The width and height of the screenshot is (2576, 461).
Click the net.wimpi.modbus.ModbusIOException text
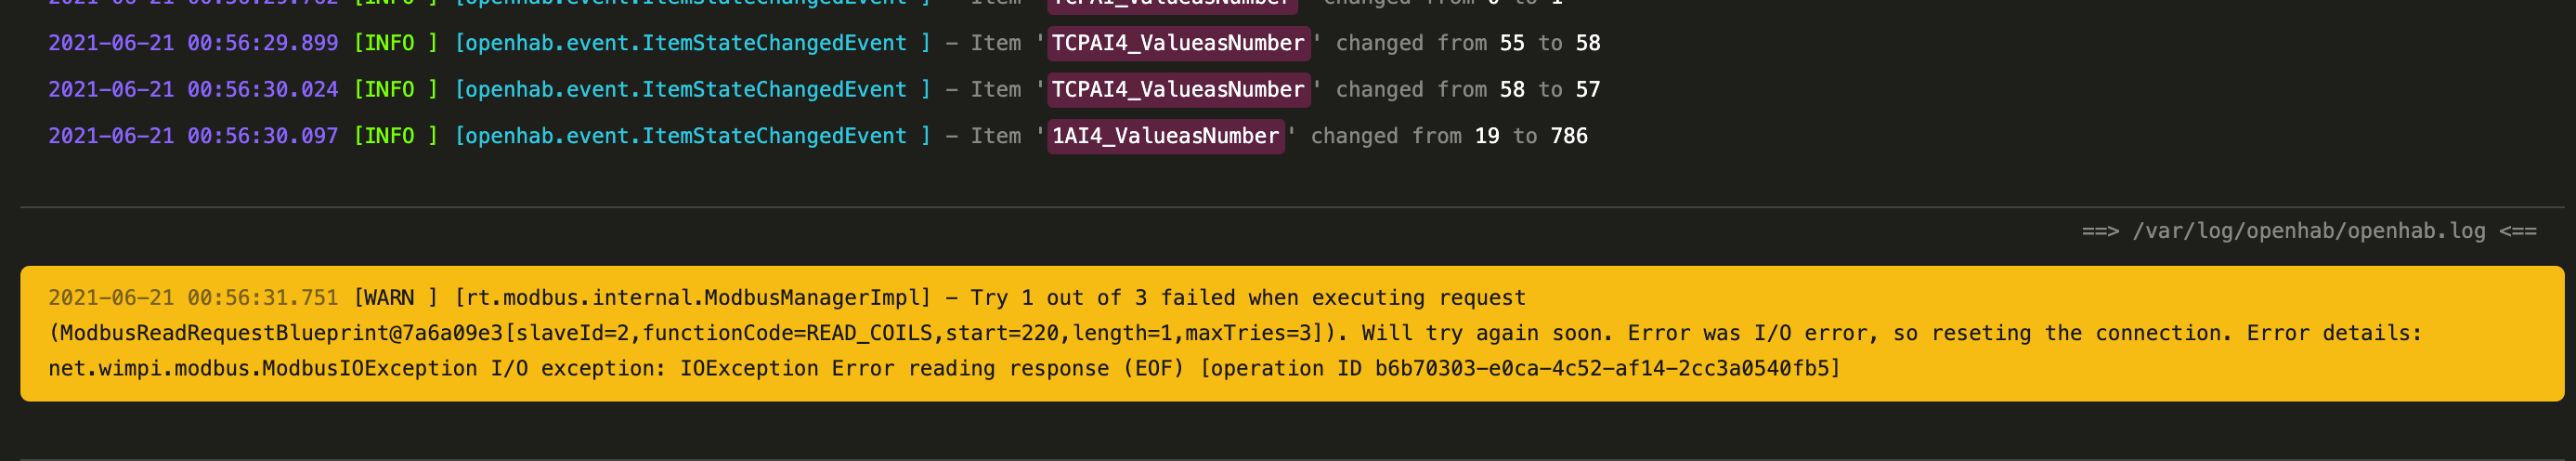(x=263, y=369)
